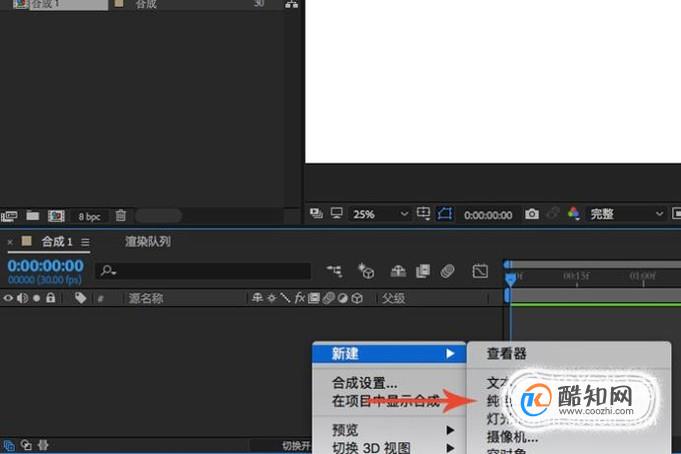The image size is (681, 454).
Task: Click the 源名称 column header
Action: (x=145, y=298)
